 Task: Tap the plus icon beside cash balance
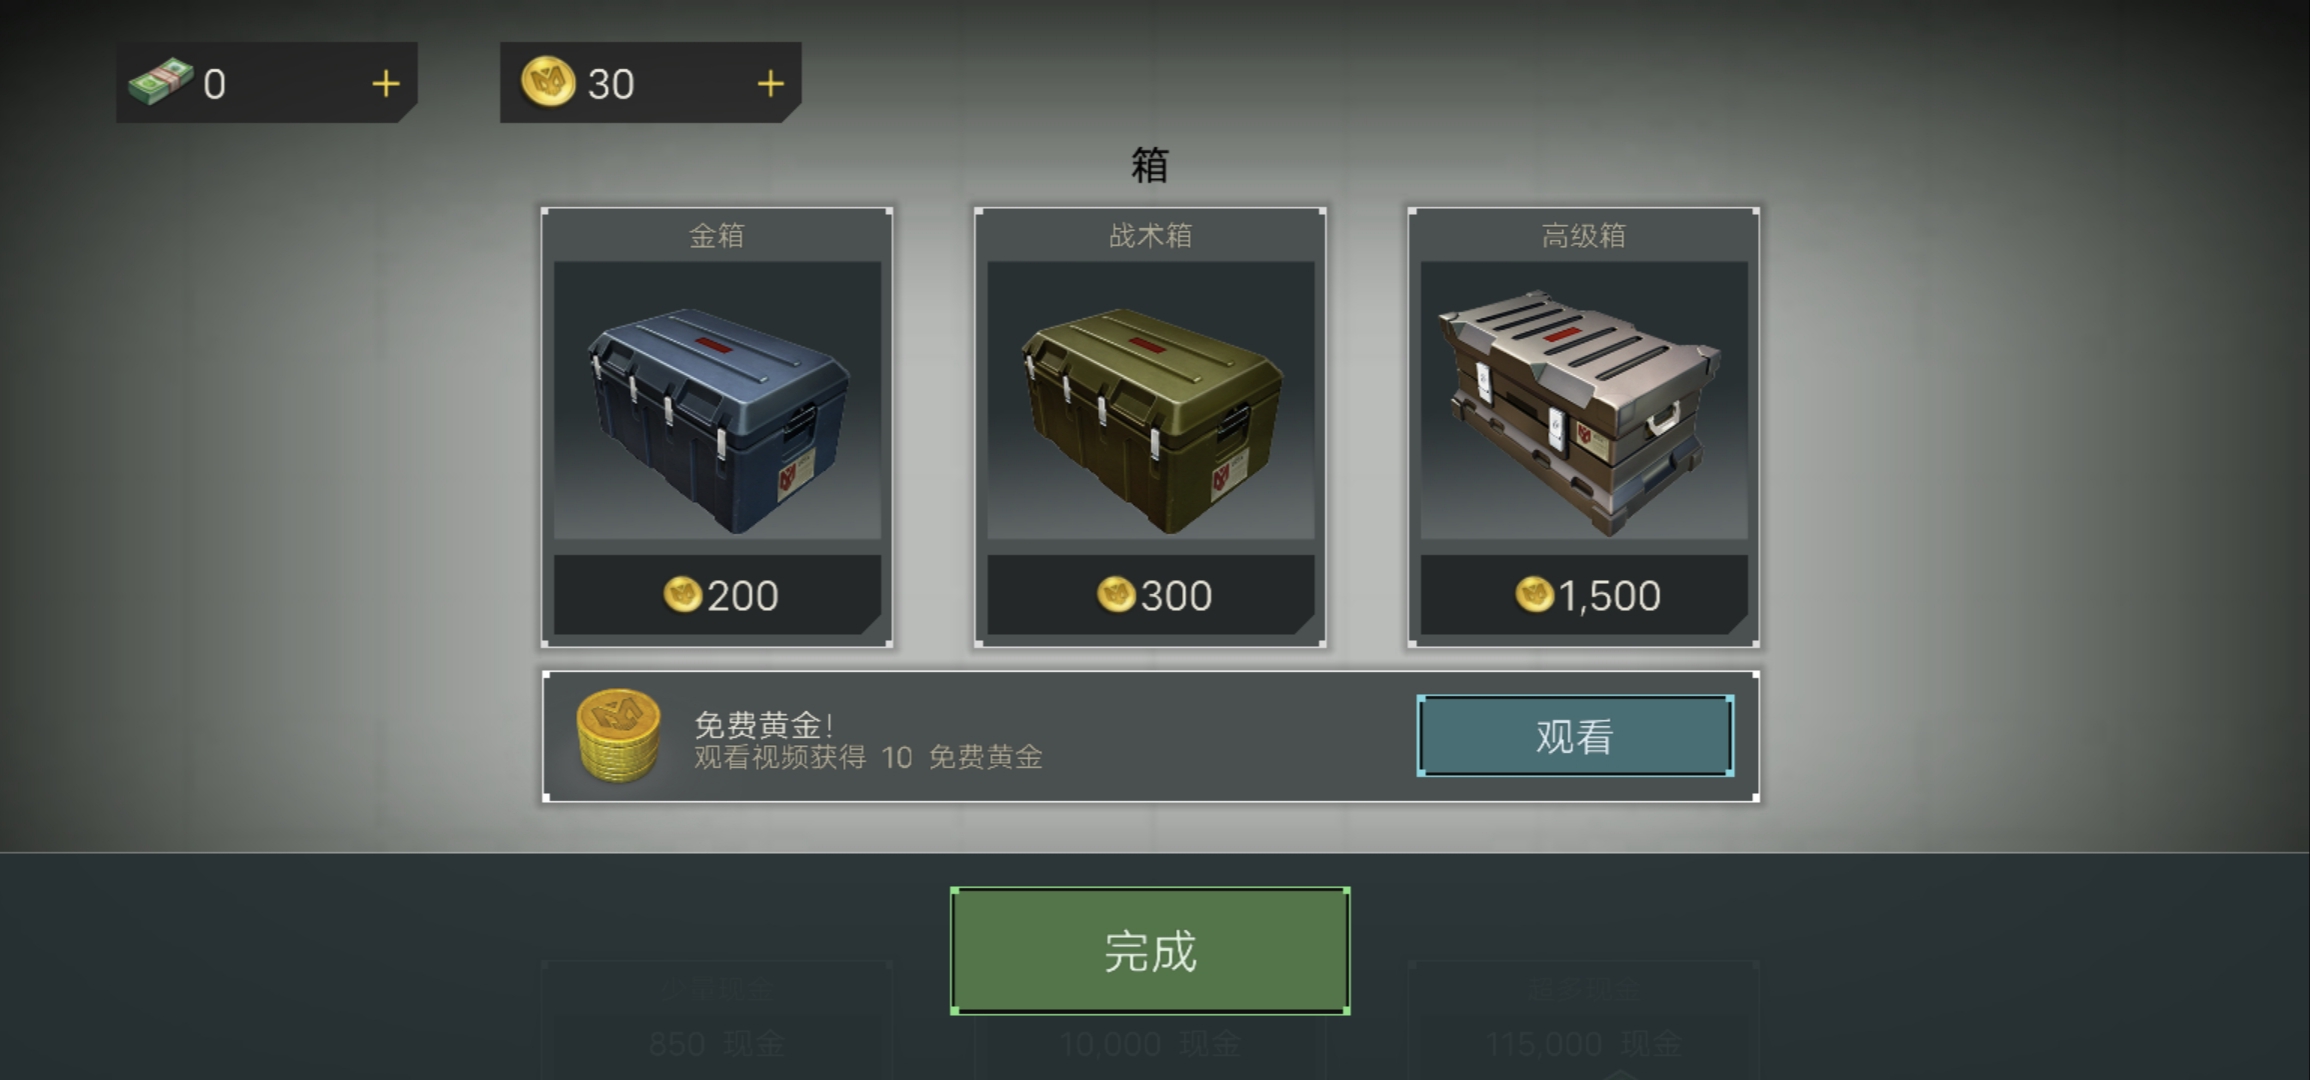click(x=386, y=84)
